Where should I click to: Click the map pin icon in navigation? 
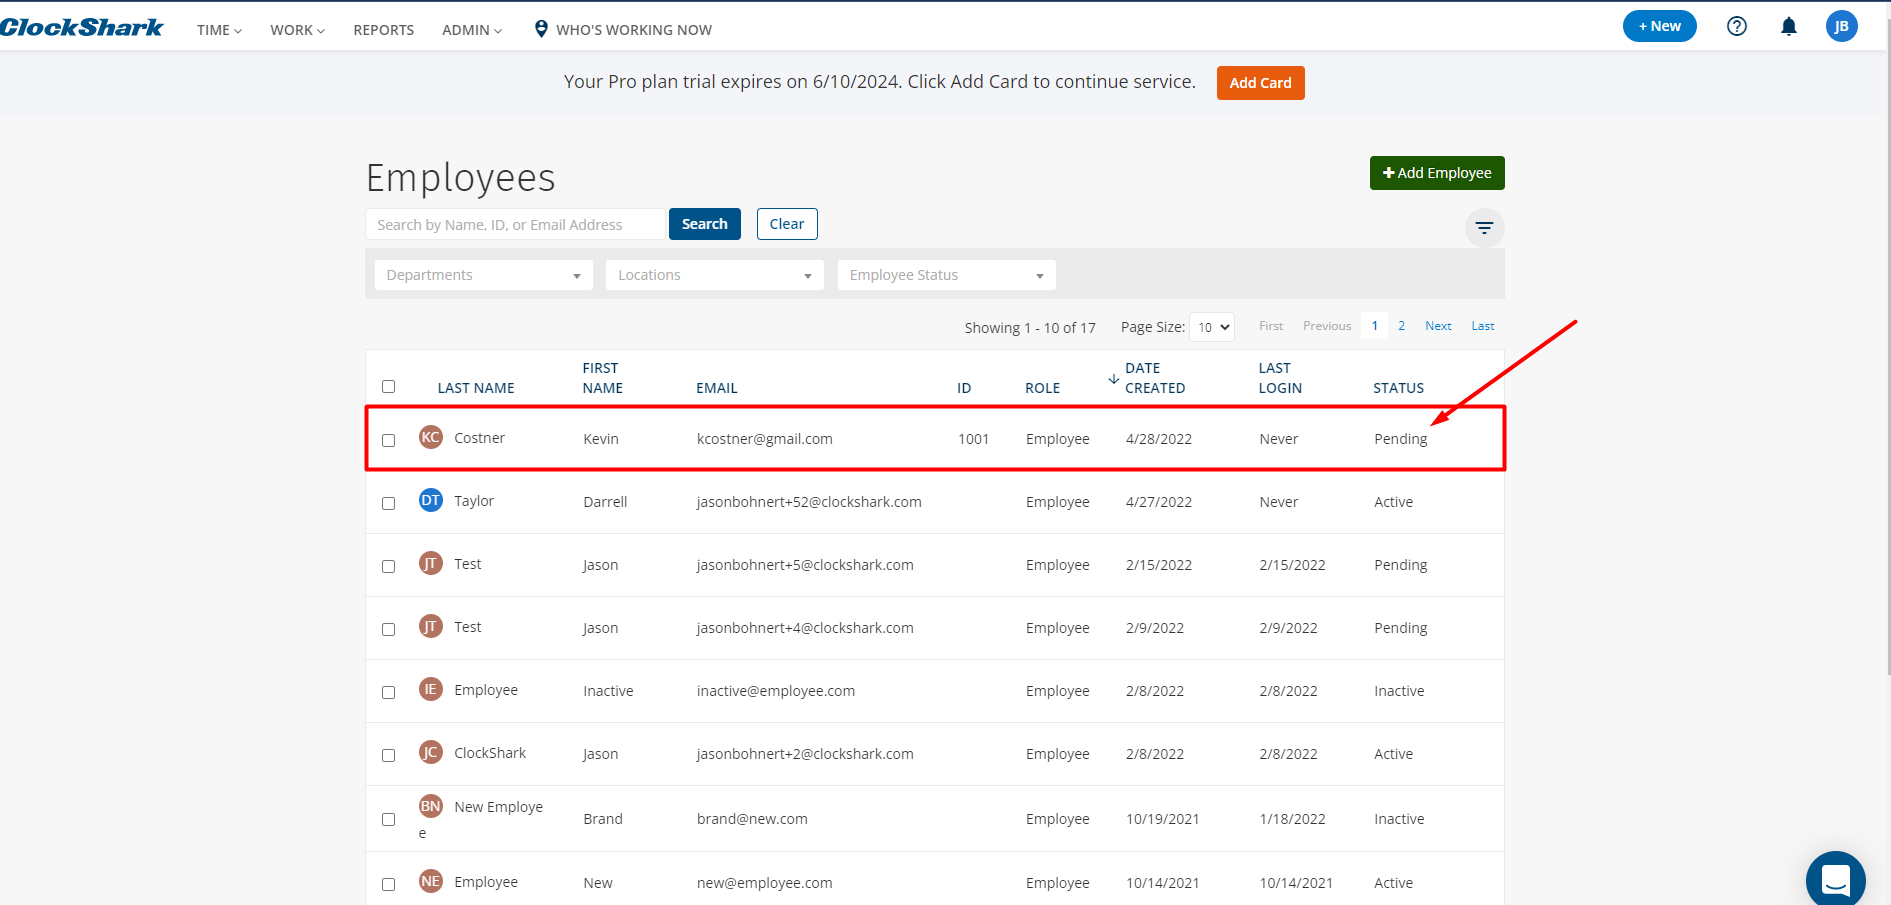541,29
